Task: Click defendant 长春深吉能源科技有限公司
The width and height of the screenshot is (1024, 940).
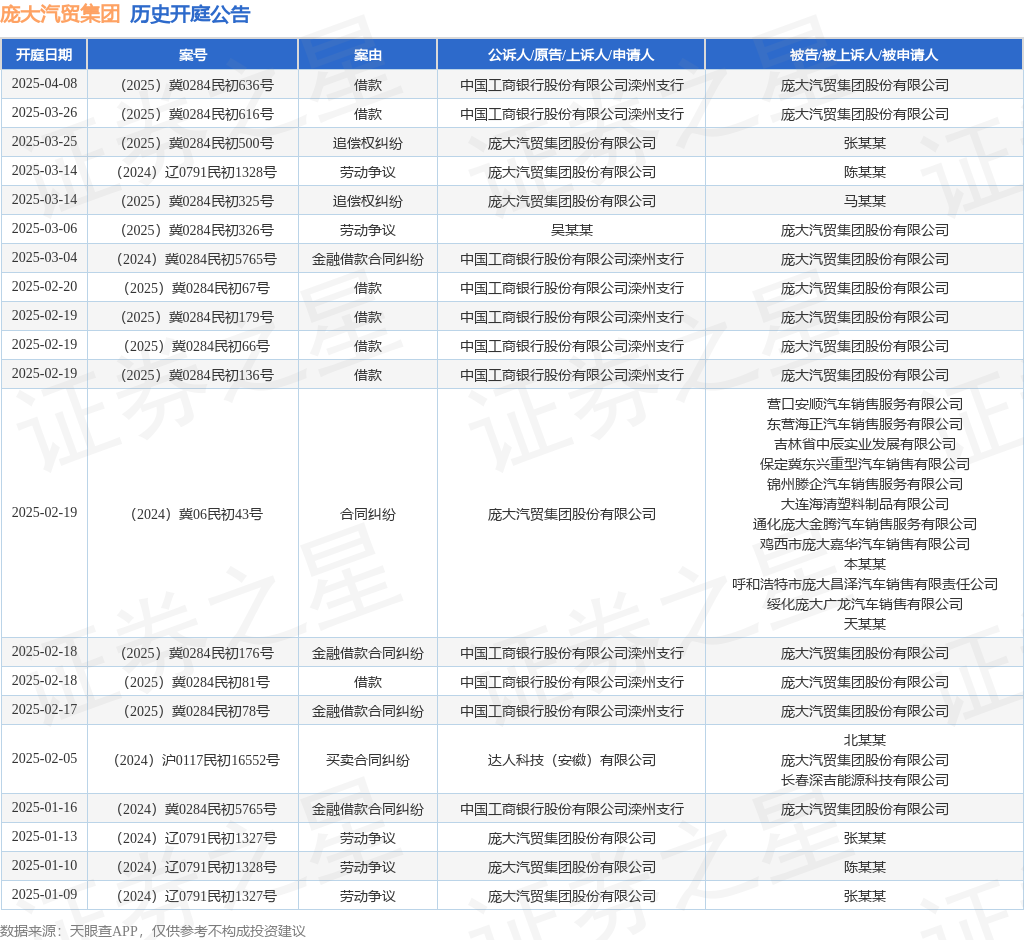Action: tap(865, 781)
